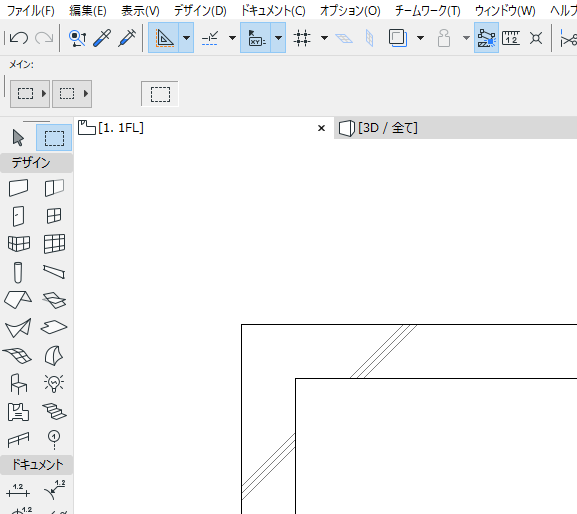Open the tracker options dropdown arrow
577x514 pixels.
279,38
